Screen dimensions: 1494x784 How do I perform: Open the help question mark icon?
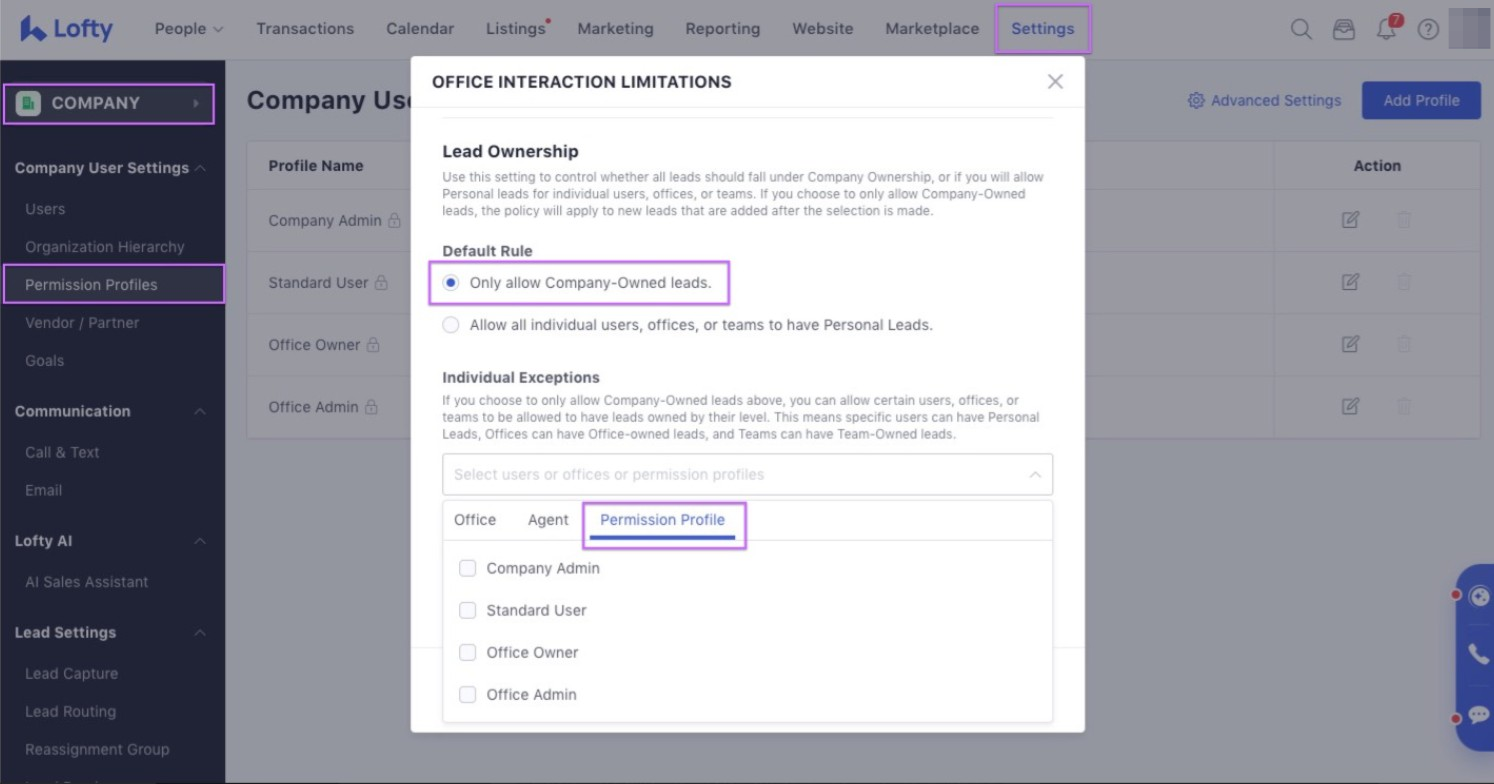tap(1428, 29)
